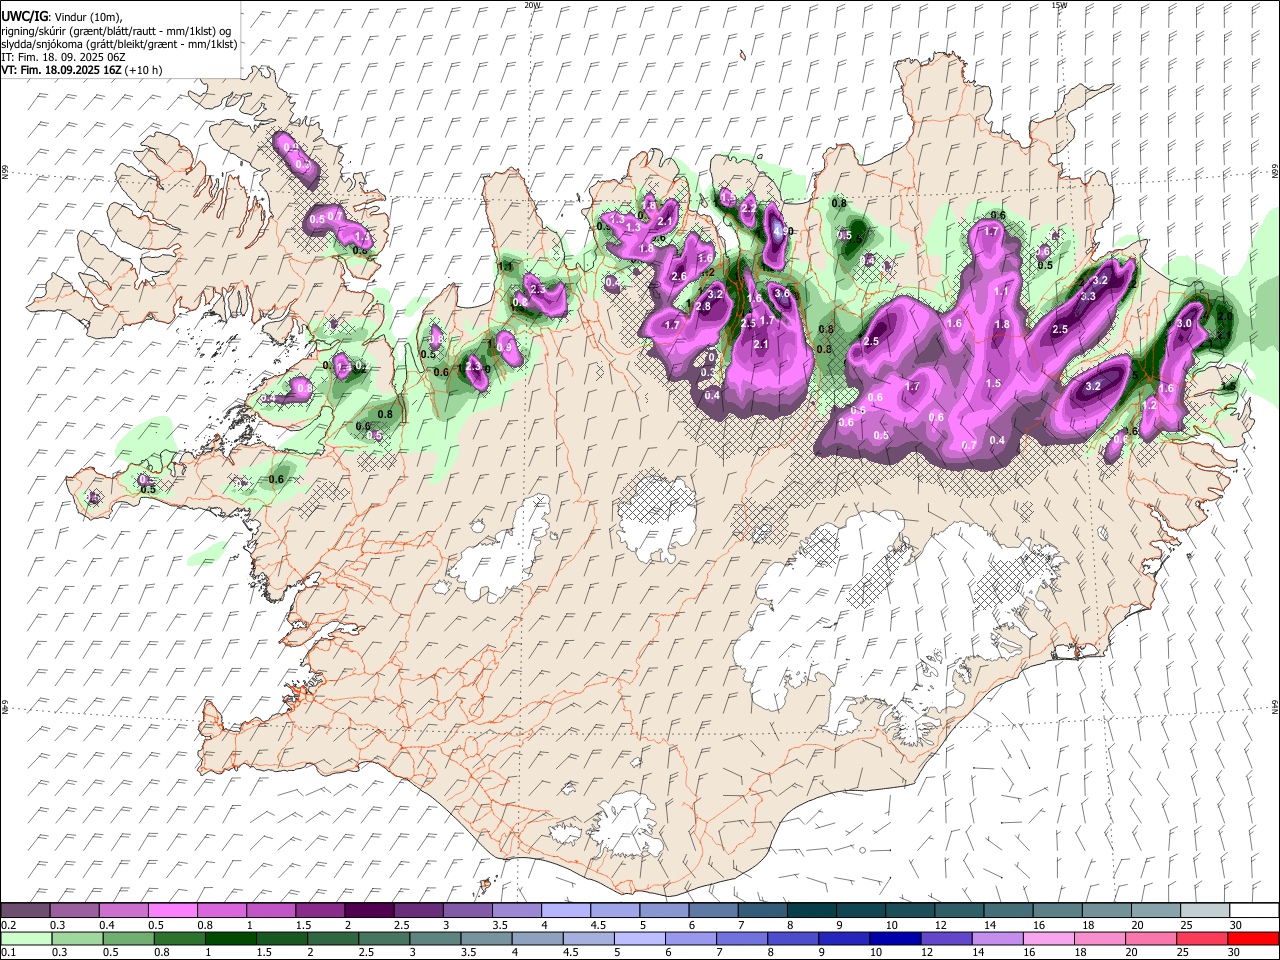Select the 1.5 precipitation value on the map
Viewport: 1280px width, 960px height.
(x=993, y=384)
